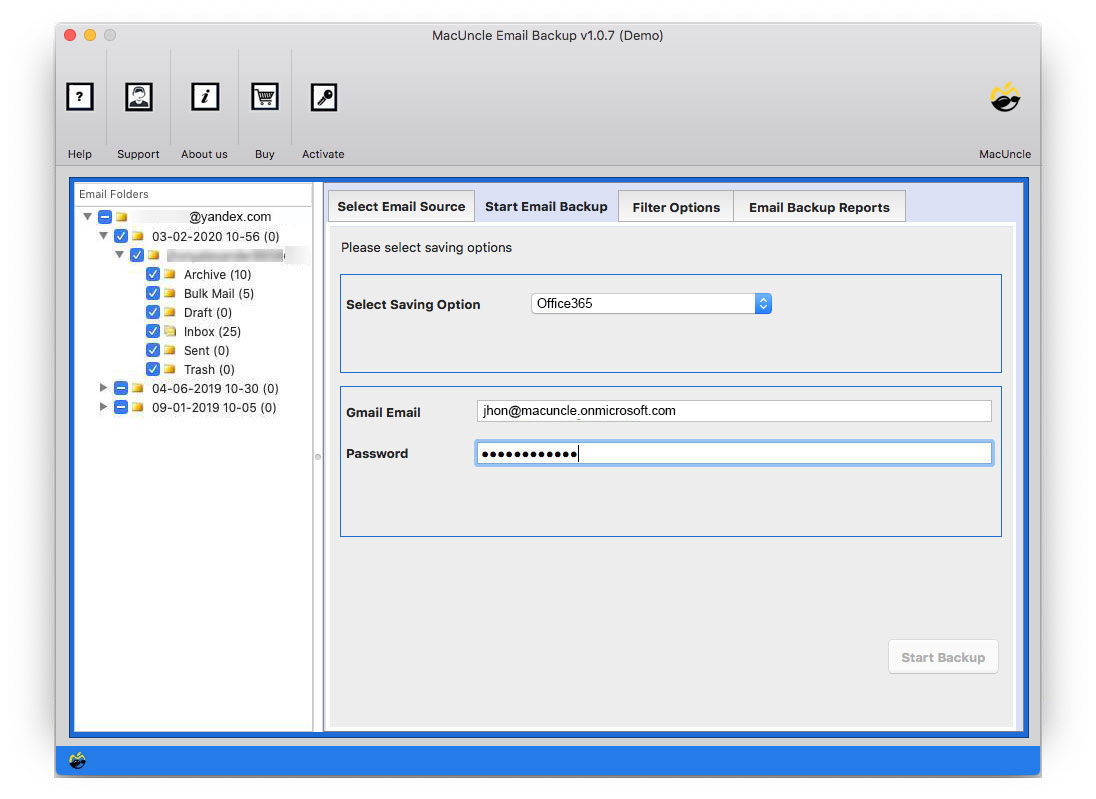The width and height of the screenshot is (1096, 799).
Task: Click the yellow folder icon beside Inbox
Action: click(x=169, y=331)
